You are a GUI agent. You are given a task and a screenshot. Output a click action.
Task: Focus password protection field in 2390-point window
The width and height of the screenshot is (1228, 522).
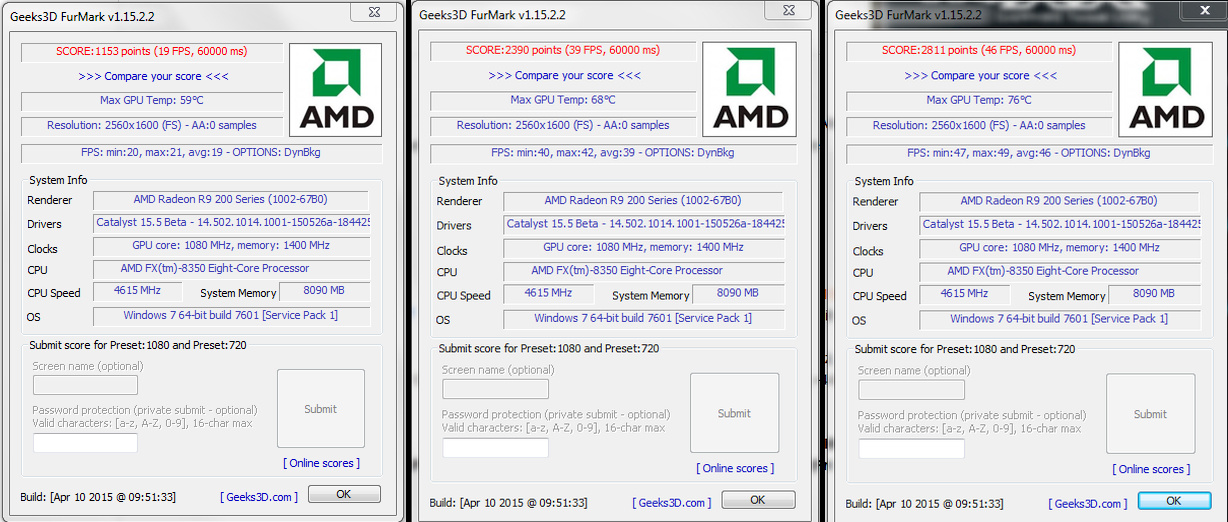(496, 448)
